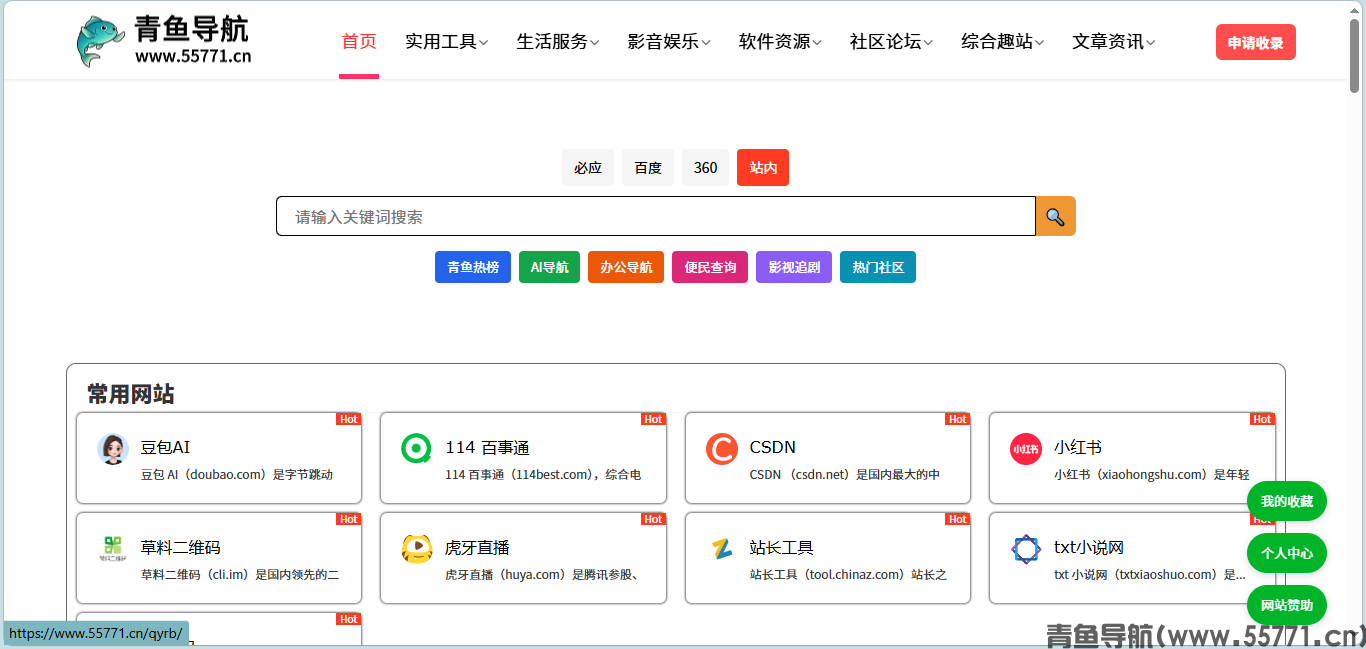Open the 草料二维码 site title
This screenshot has height=649, width=1366.
coord(180,547)
